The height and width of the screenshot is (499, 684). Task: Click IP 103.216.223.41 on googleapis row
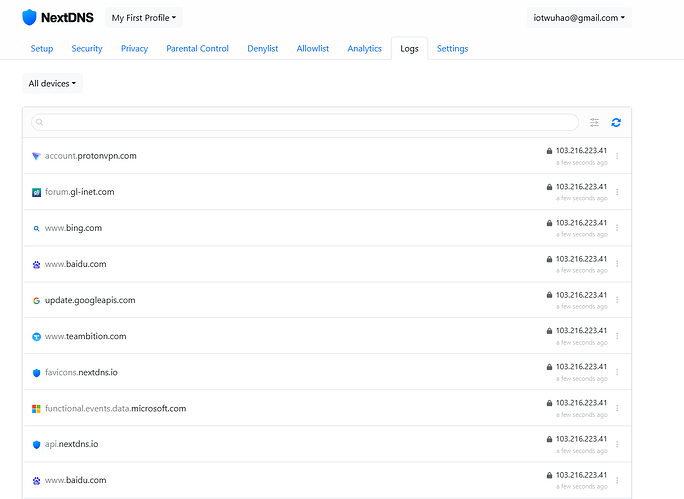(581, 295)
